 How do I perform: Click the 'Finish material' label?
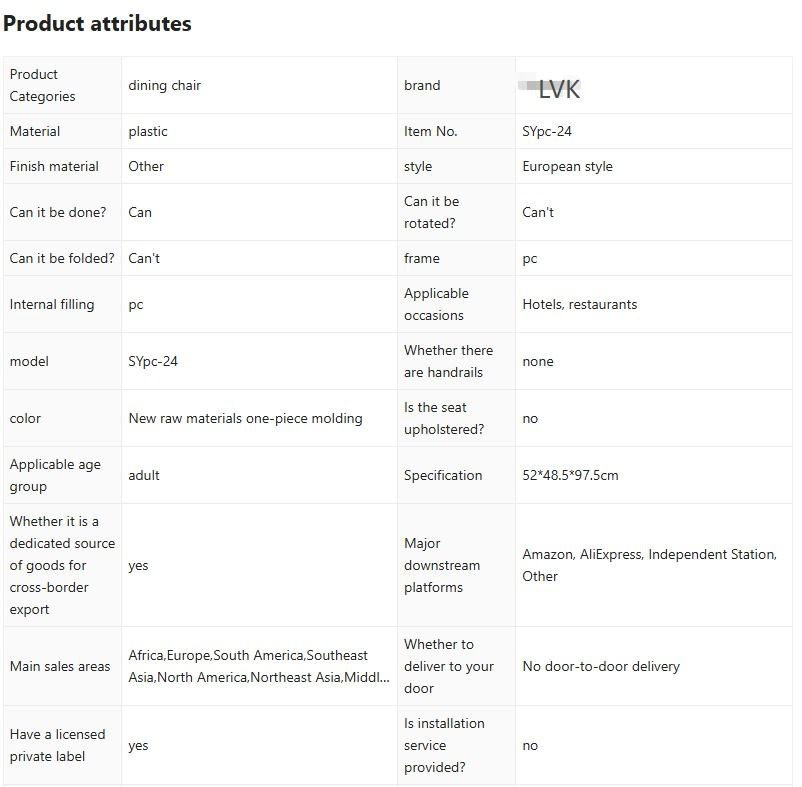[x=54, y=166]
